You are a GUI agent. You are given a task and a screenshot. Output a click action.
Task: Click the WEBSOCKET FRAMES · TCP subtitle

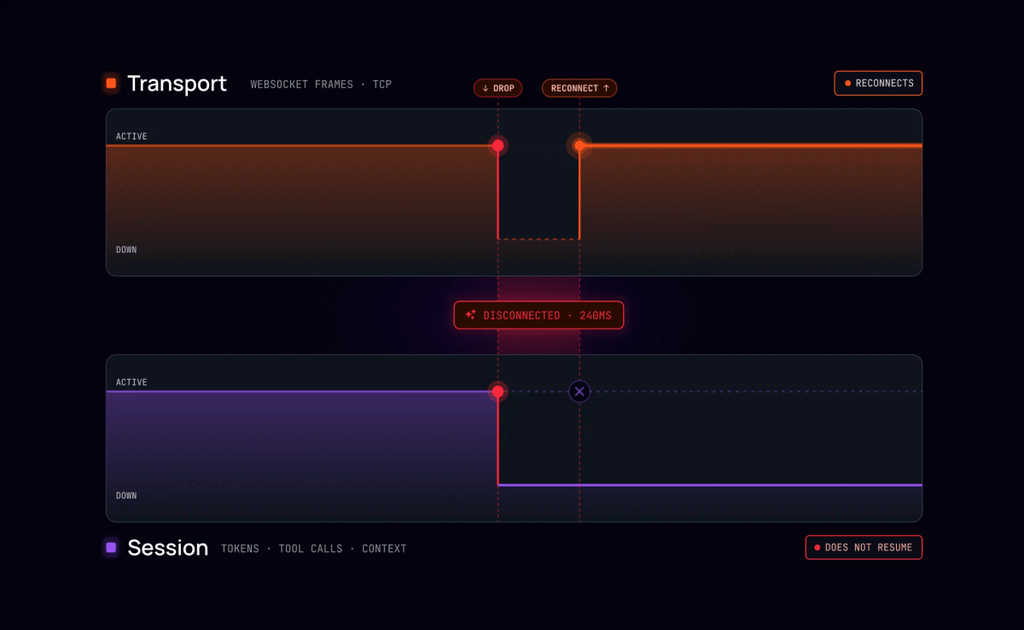pyautogui.click(x=321, y=84)
